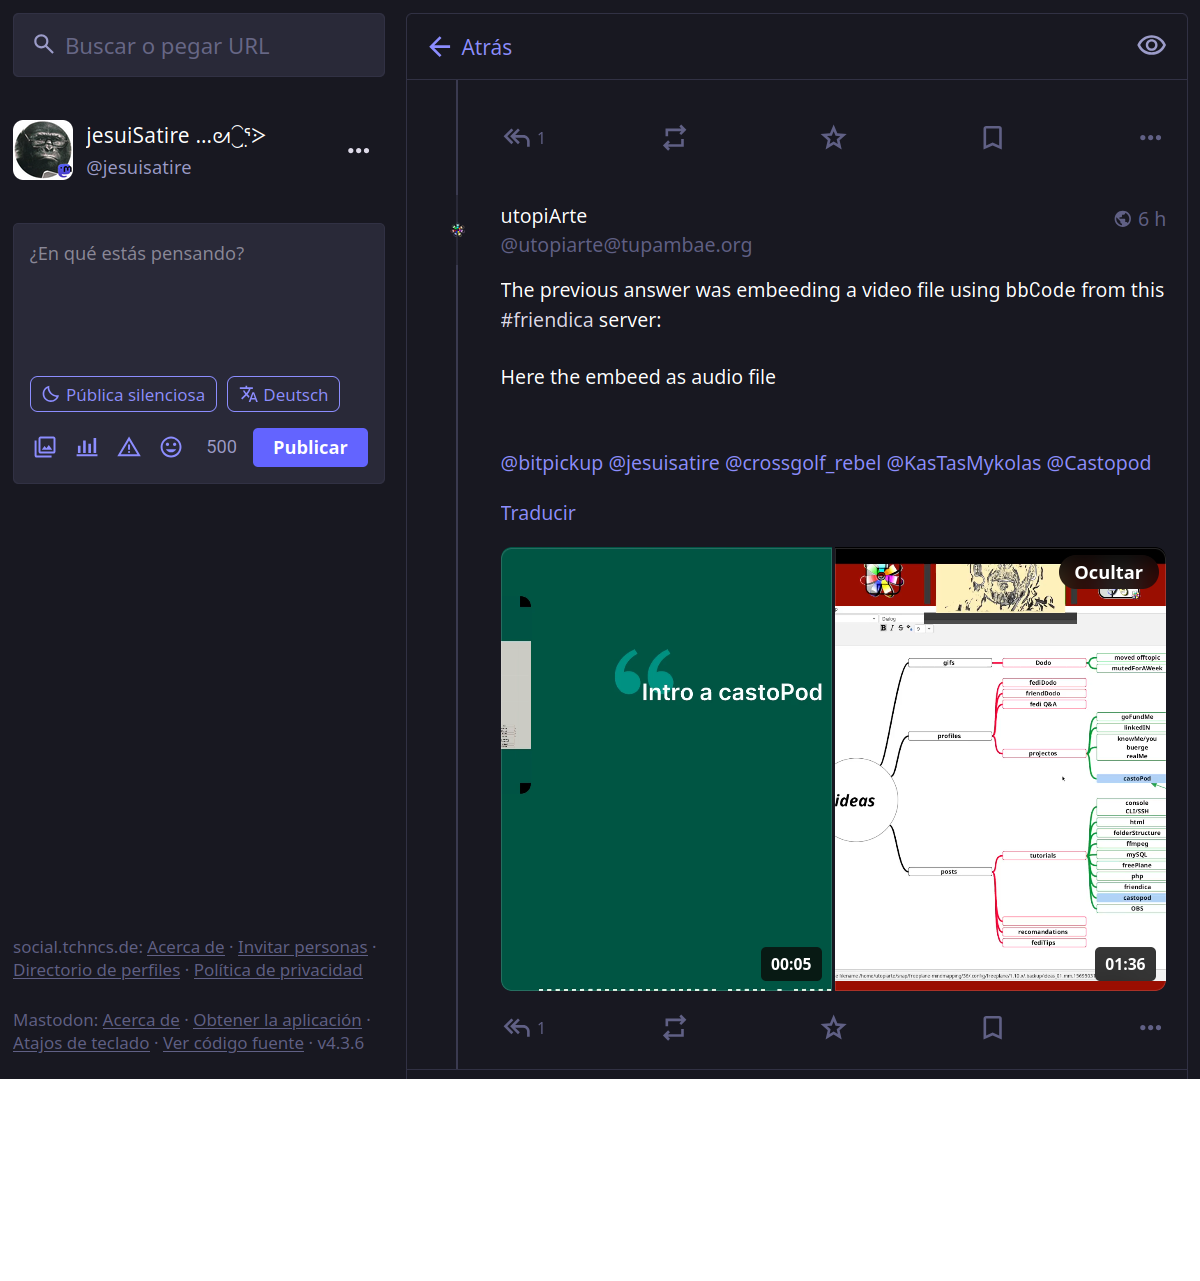Image resolution: width=1200 pixels, height=1281 pixels.
Task: Bookmark utopiArte's post
Action: coord(992,1027)
